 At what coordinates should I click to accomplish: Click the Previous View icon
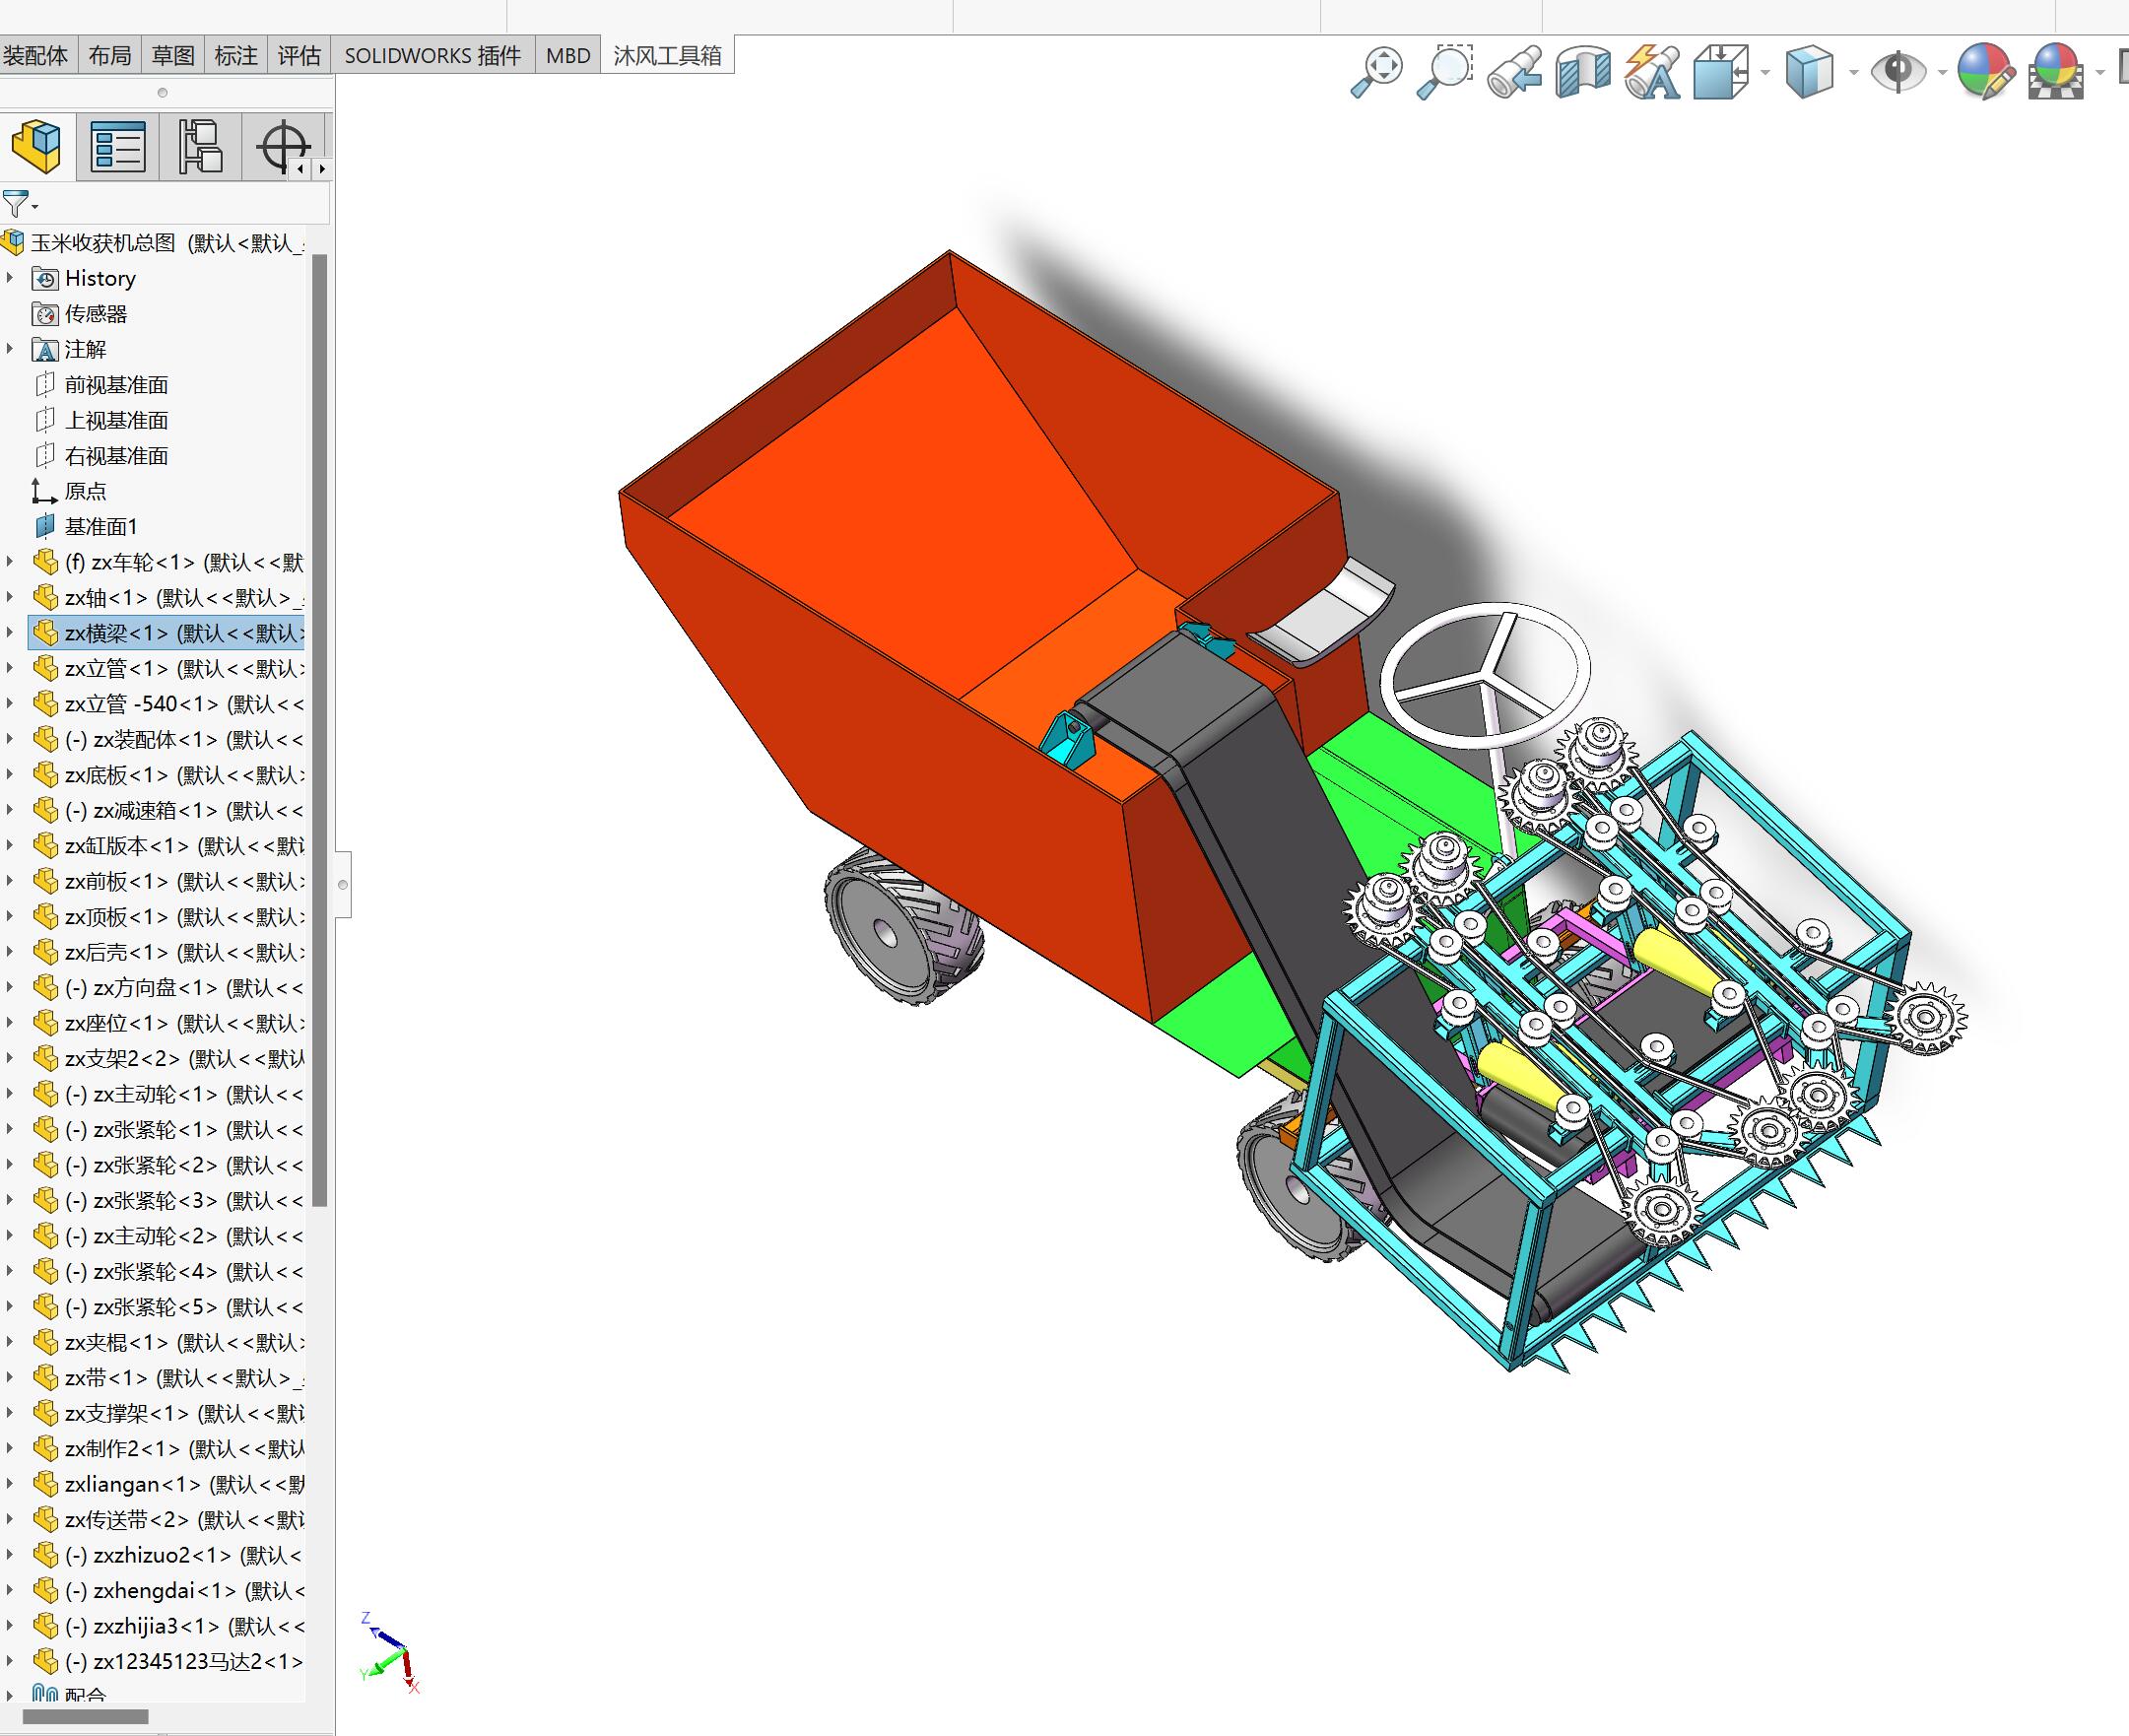1514,72
